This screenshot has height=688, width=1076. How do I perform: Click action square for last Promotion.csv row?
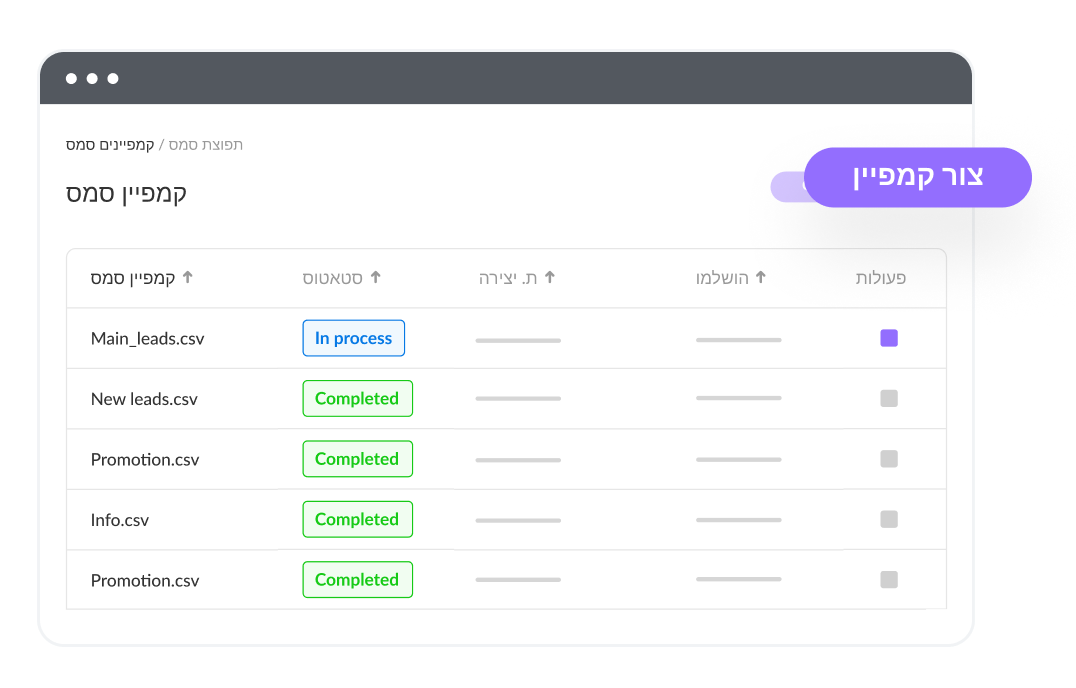889,580
